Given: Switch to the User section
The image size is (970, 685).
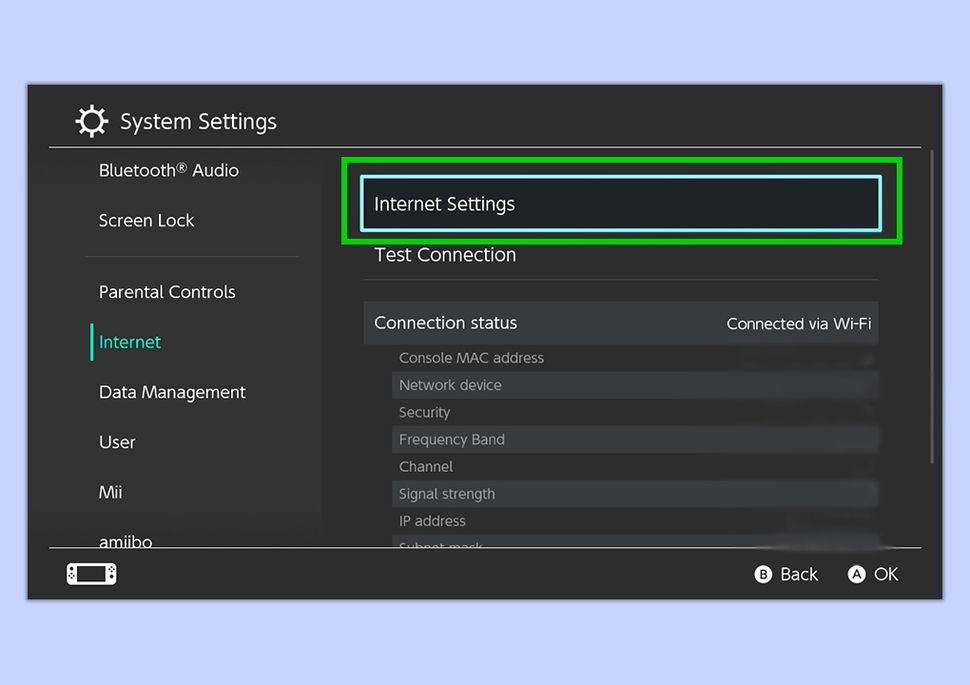Looking at the screenshot, I should tap(117, 442).
